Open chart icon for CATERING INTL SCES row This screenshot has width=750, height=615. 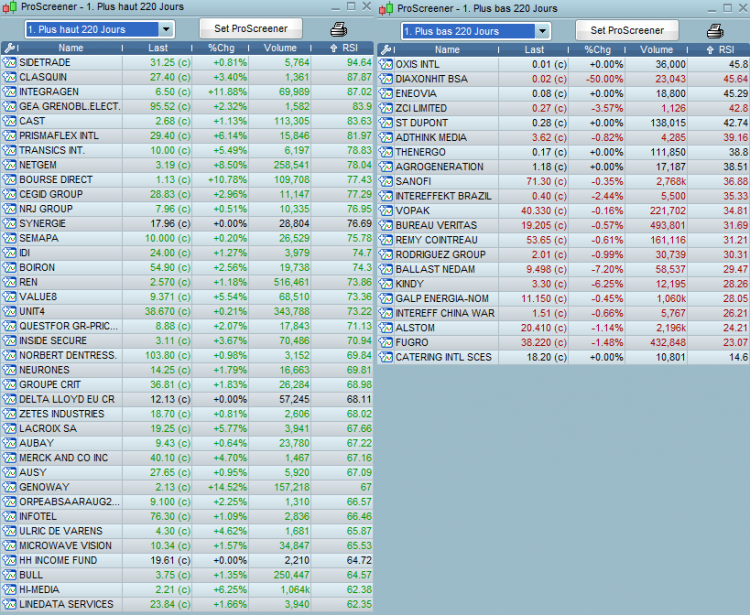[x=386, y=357]
